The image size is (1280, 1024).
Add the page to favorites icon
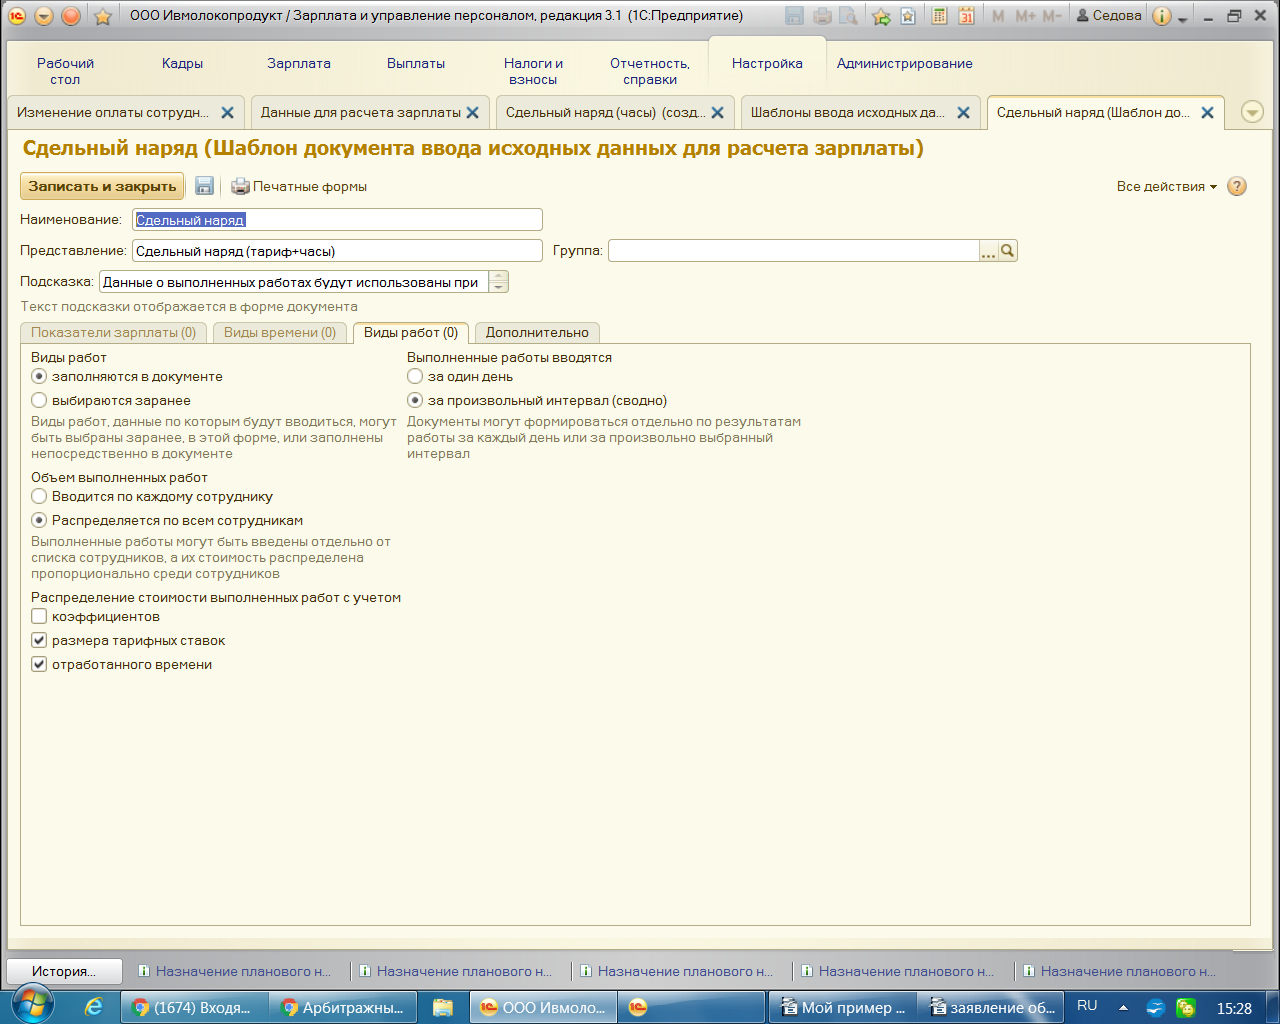908,16
